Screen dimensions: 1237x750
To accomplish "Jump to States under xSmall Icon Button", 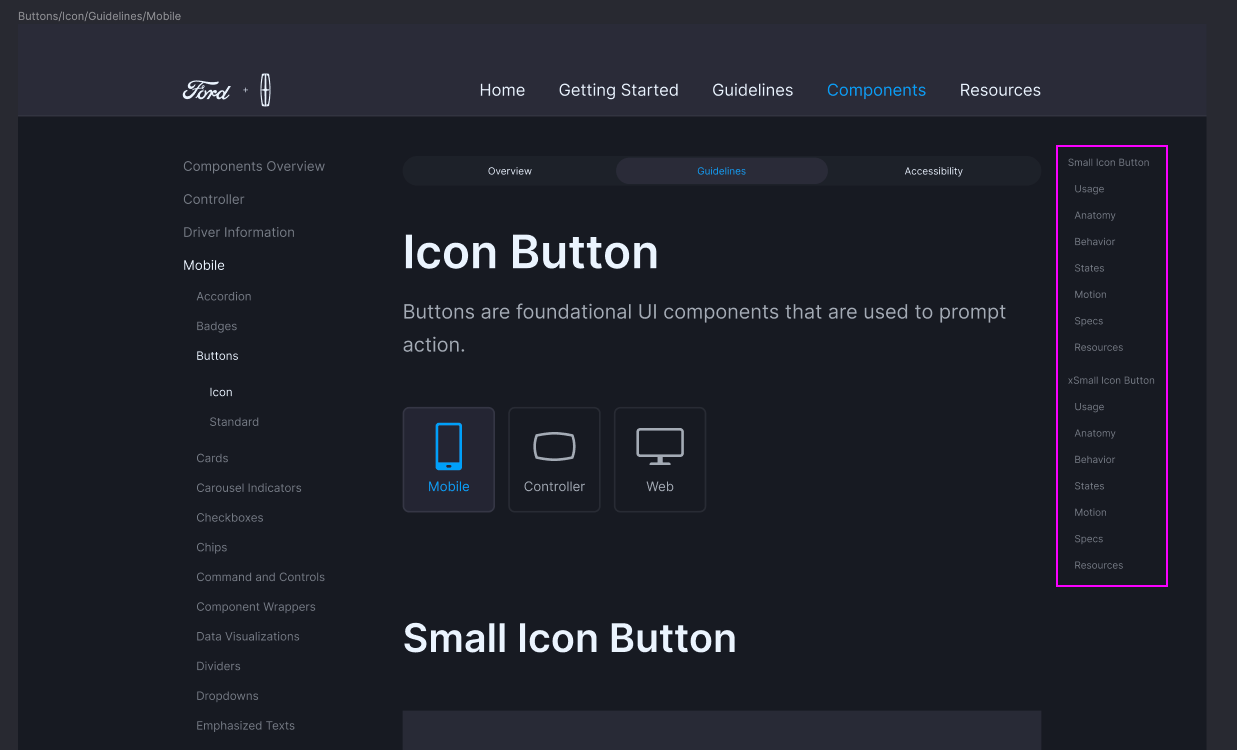I will pyautogui.click(x=1089, y=486).
